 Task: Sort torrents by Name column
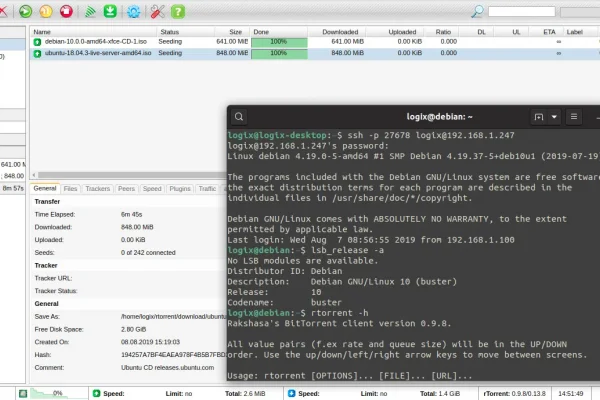(93, 32)
